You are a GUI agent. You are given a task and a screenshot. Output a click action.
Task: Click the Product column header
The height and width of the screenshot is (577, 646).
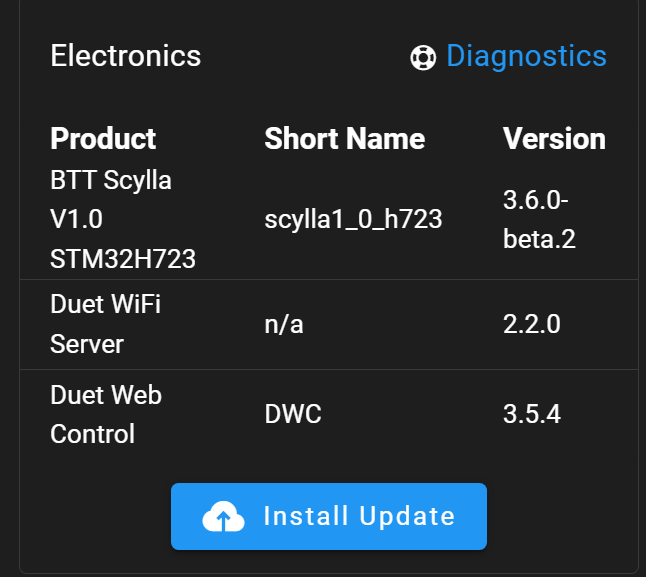tap(103, 138)
